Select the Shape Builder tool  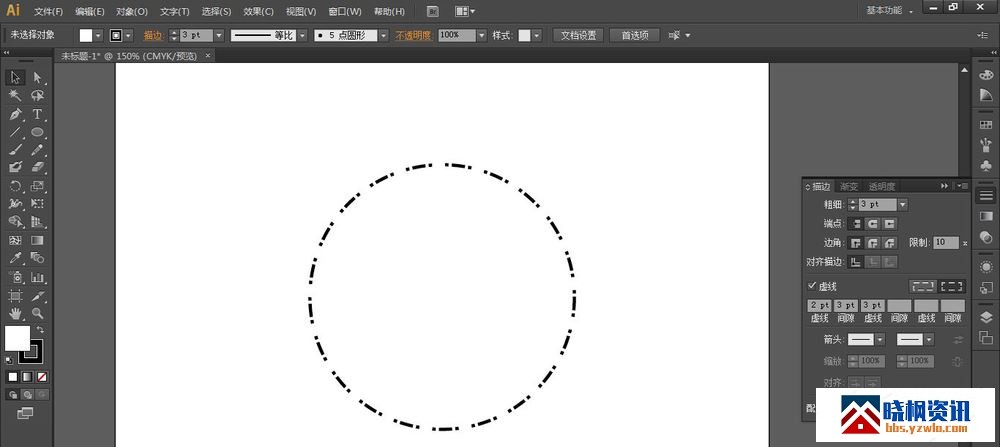click(15, 222)
